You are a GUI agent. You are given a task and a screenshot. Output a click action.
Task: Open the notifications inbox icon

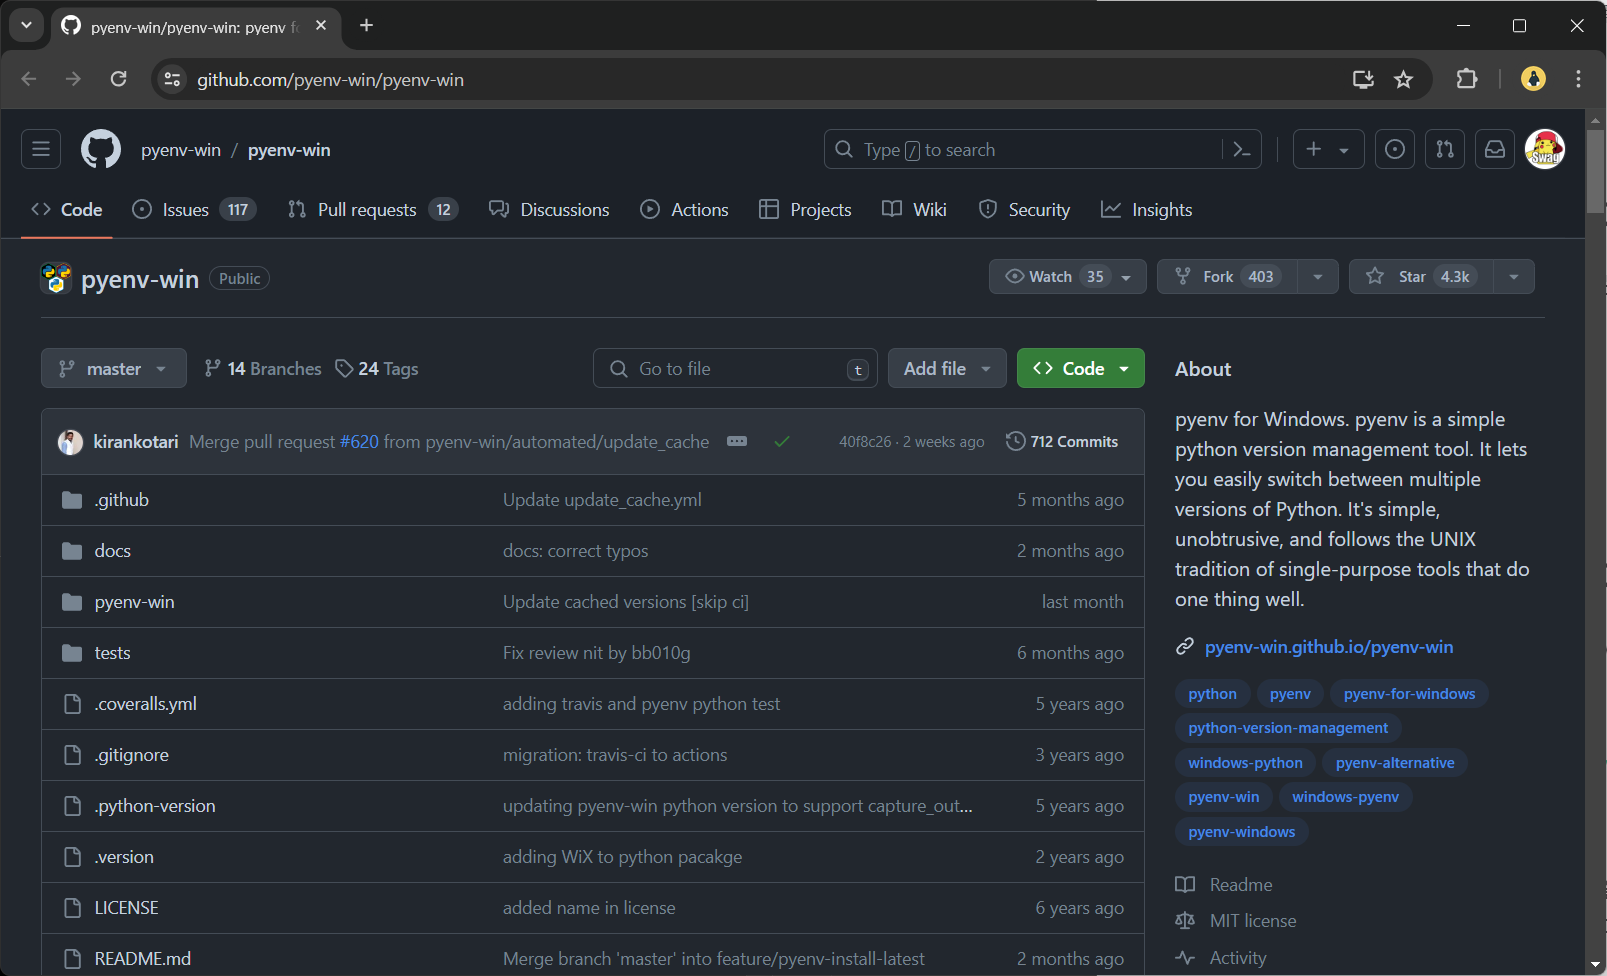[x=1495, y=149]
